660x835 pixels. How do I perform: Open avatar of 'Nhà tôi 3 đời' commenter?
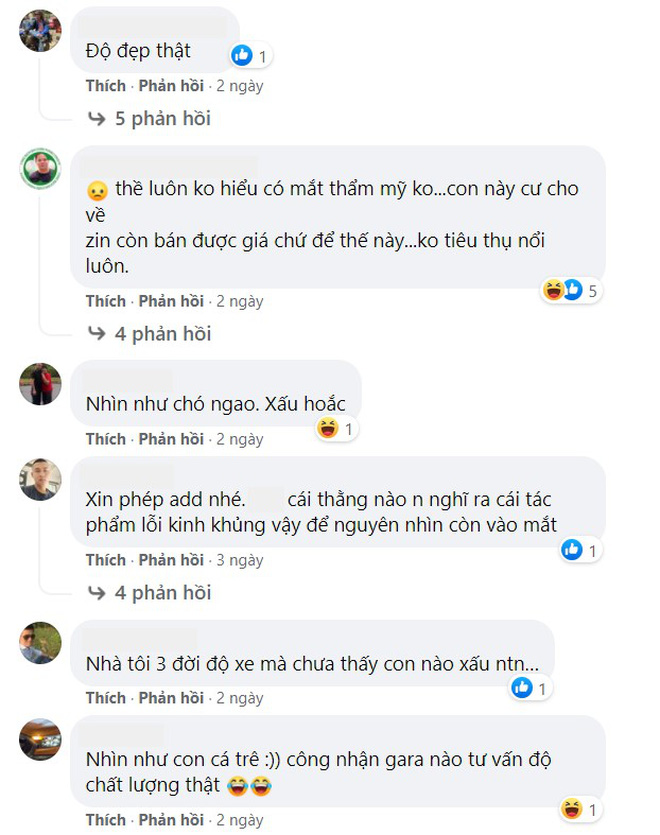tap(40, 643)
